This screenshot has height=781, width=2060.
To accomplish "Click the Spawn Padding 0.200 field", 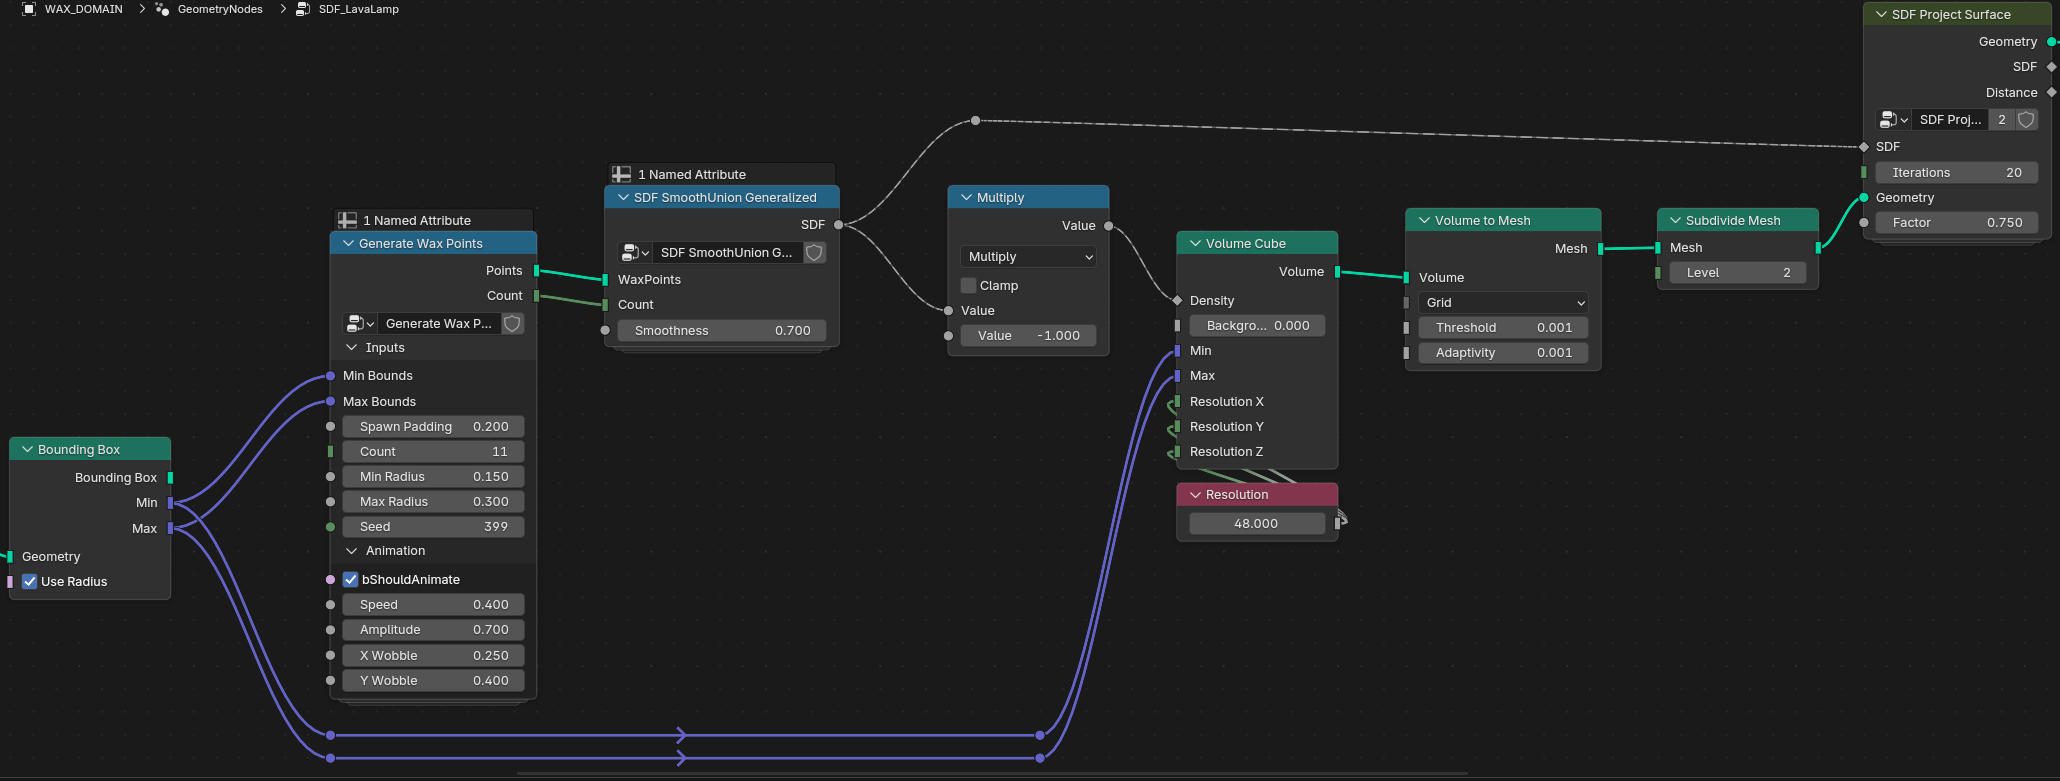I will click(434, 427).
